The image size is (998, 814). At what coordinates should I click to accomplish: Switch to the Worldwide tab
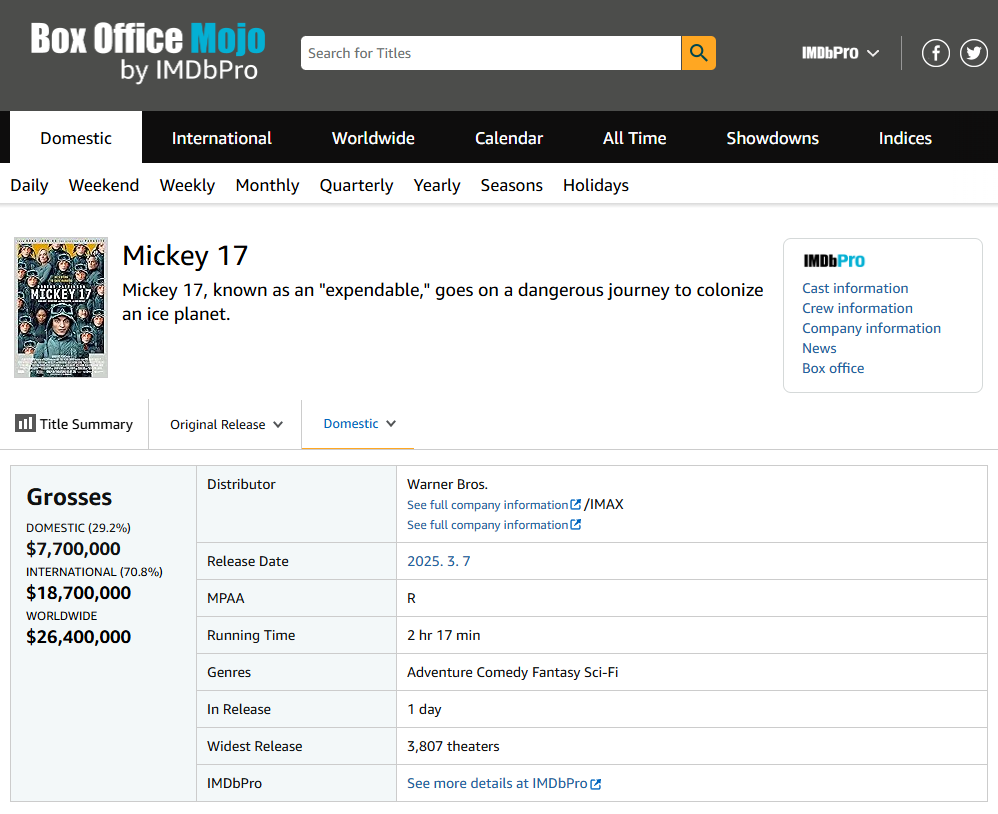(373, 138)
